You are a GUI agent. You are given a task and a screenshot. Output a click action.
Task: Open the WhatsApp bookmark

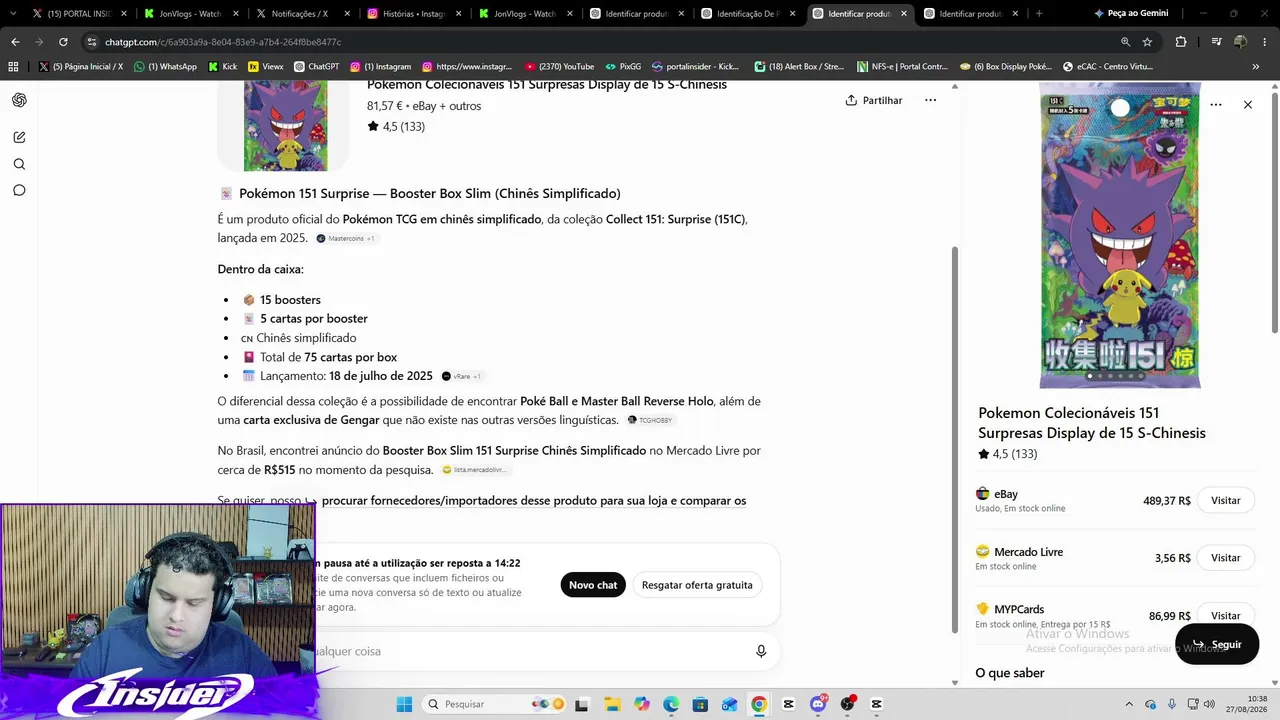pos(166,67)
